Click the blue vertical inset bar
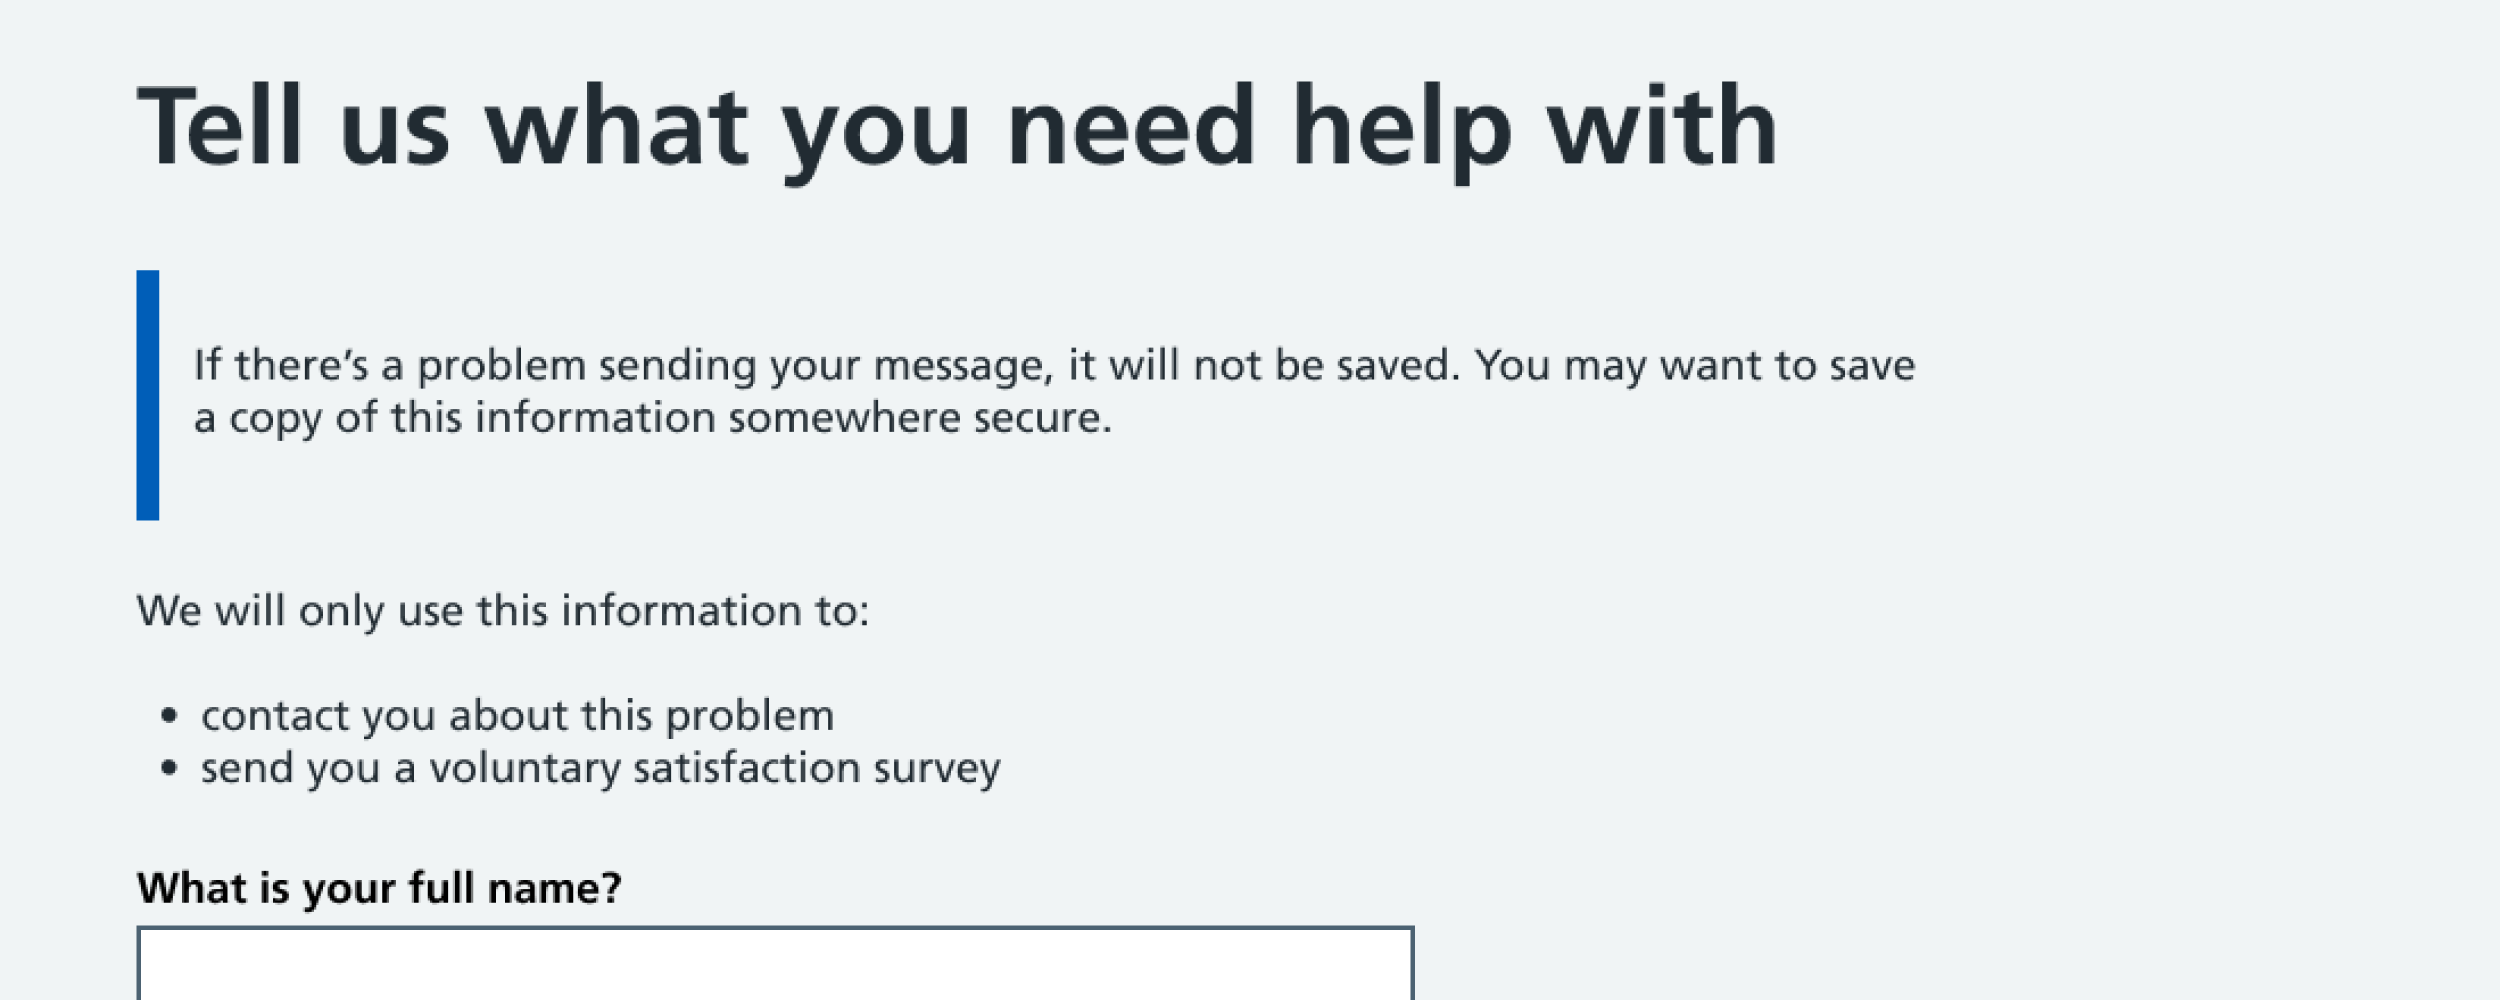The height and width of the screenshot is (1000, 2500). pos(148,395)
